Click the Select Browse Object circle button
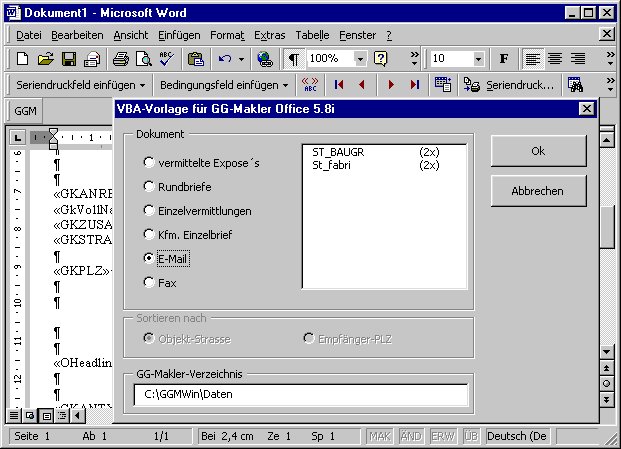 click(606, 383)
